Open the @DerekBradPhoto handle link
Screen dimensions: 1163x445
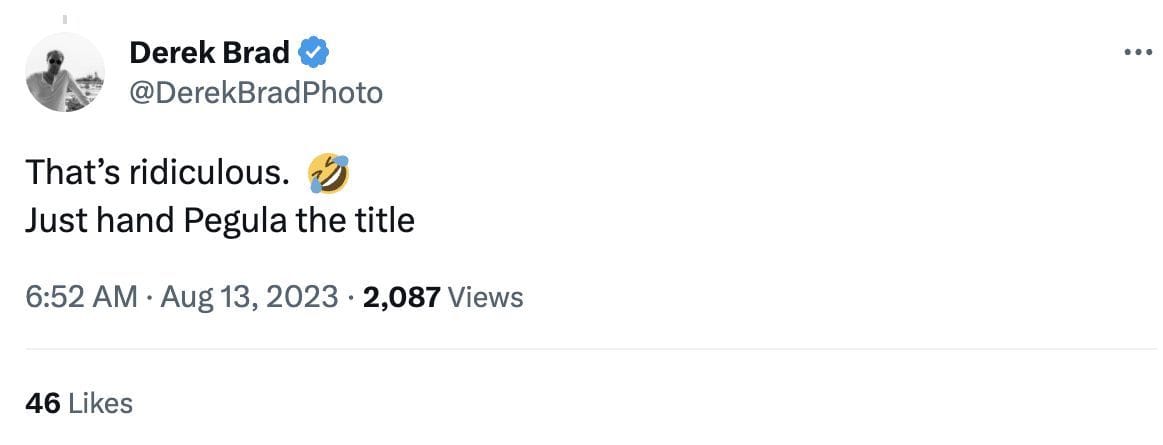pos(256,93)
